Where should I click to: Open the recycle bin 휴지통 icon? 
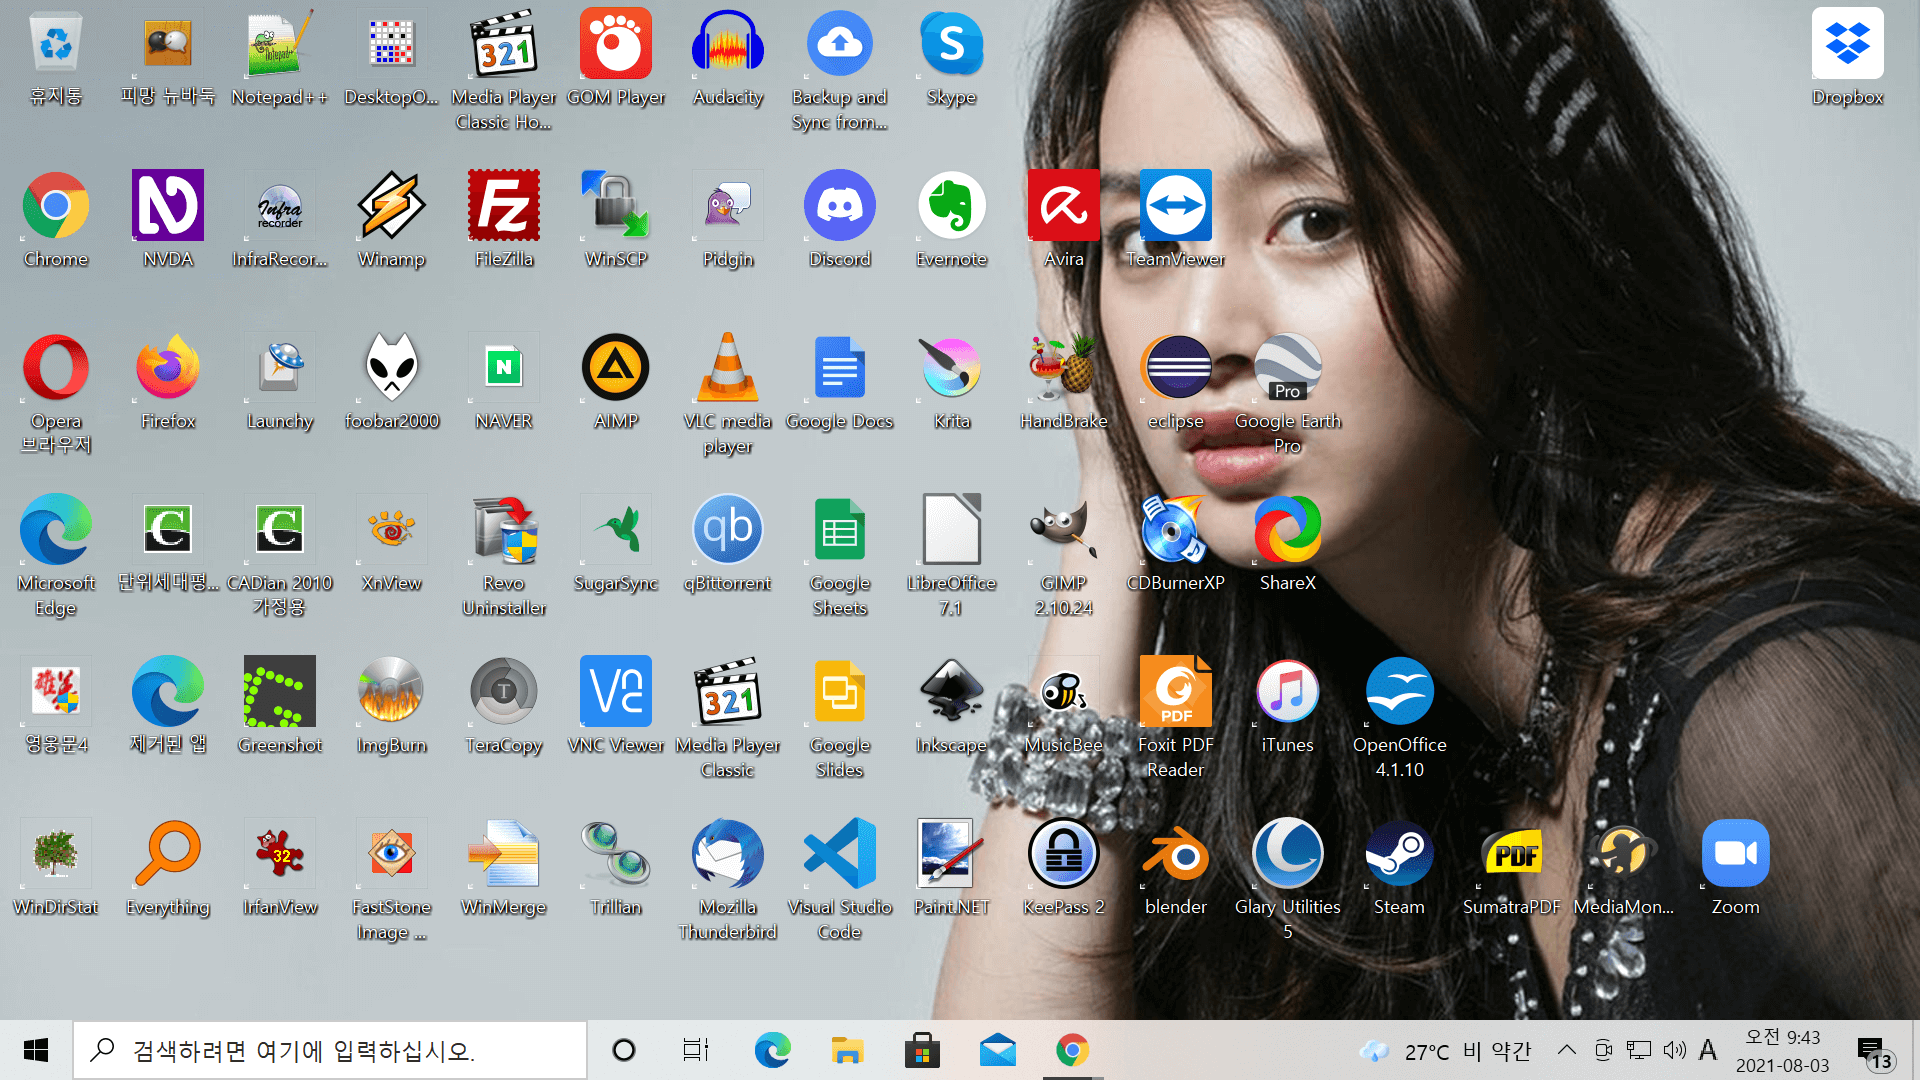(56, 58)
